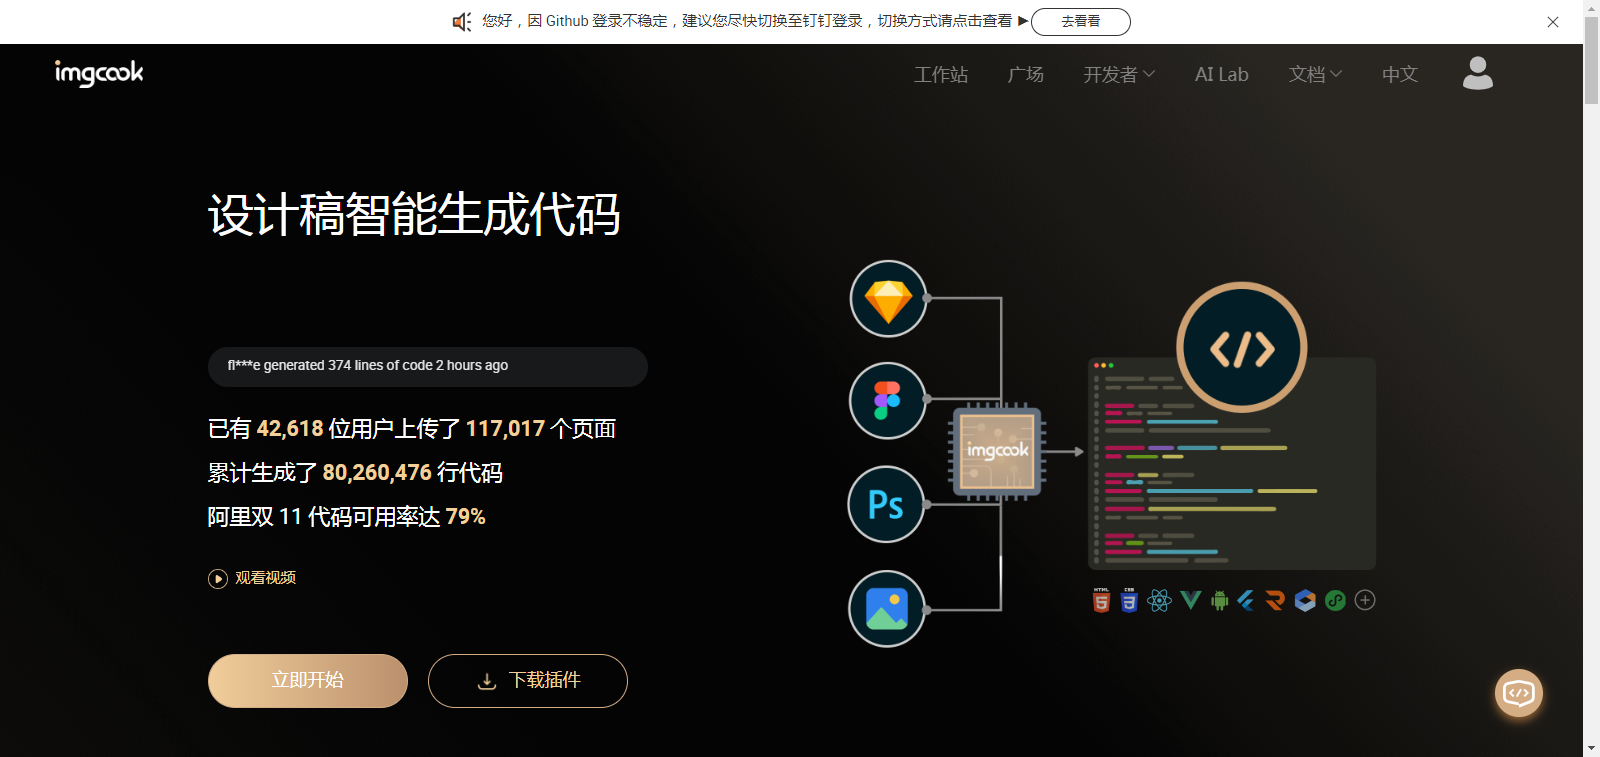This screenshot has height=757, width=1600.
Task: Click the plus icon for more frameworks
Action: click(1365, 600)
